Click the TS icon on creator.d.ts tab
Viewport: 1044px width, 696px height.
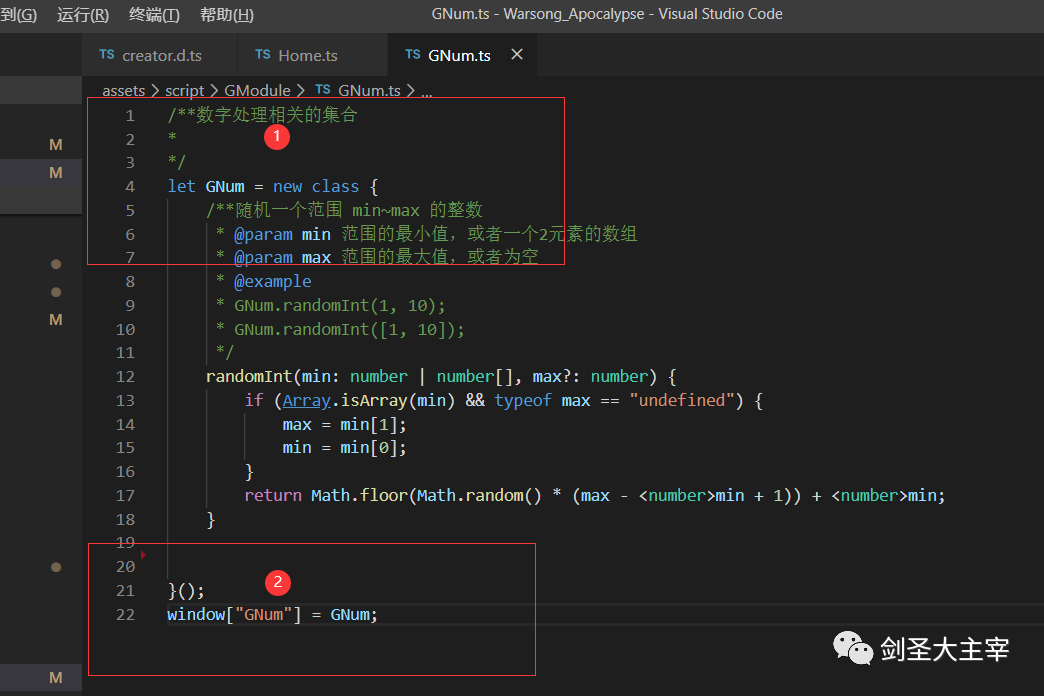(x=107, y=55)
